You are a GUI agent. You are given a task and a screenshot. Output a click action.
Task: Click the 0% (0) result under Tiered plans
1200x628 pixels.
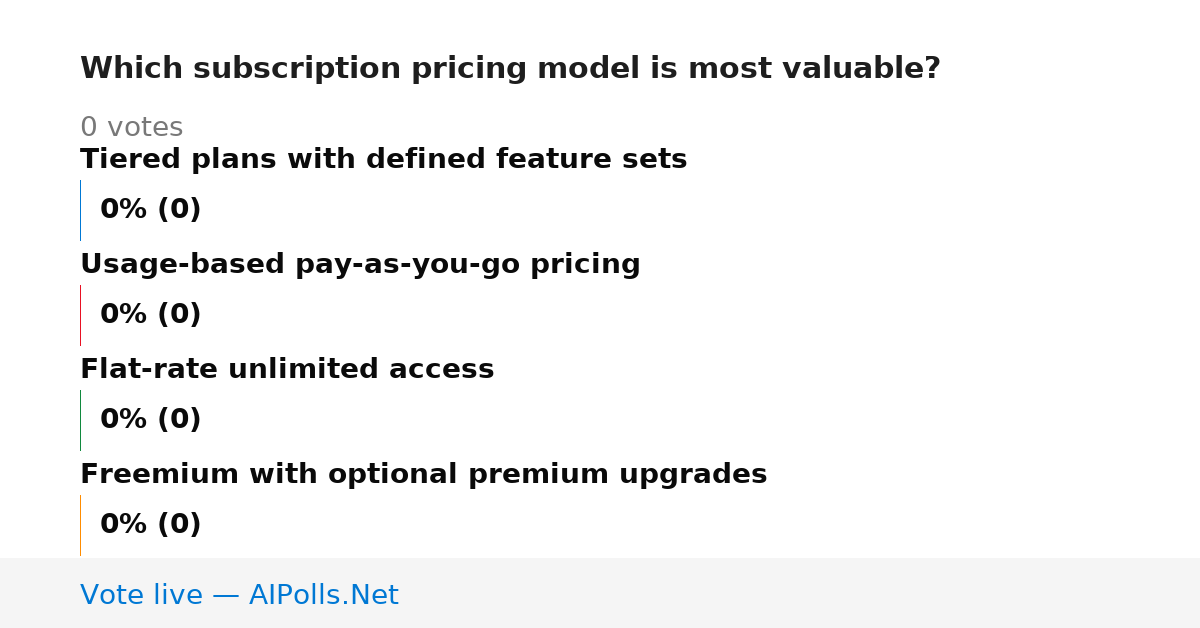point(150,210)
